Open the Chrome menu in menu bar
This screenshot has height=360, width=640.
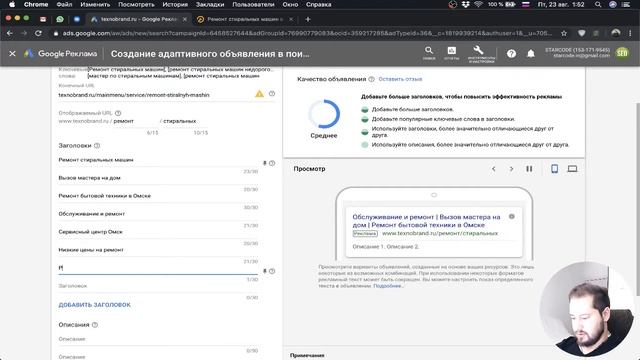(36, 4)
